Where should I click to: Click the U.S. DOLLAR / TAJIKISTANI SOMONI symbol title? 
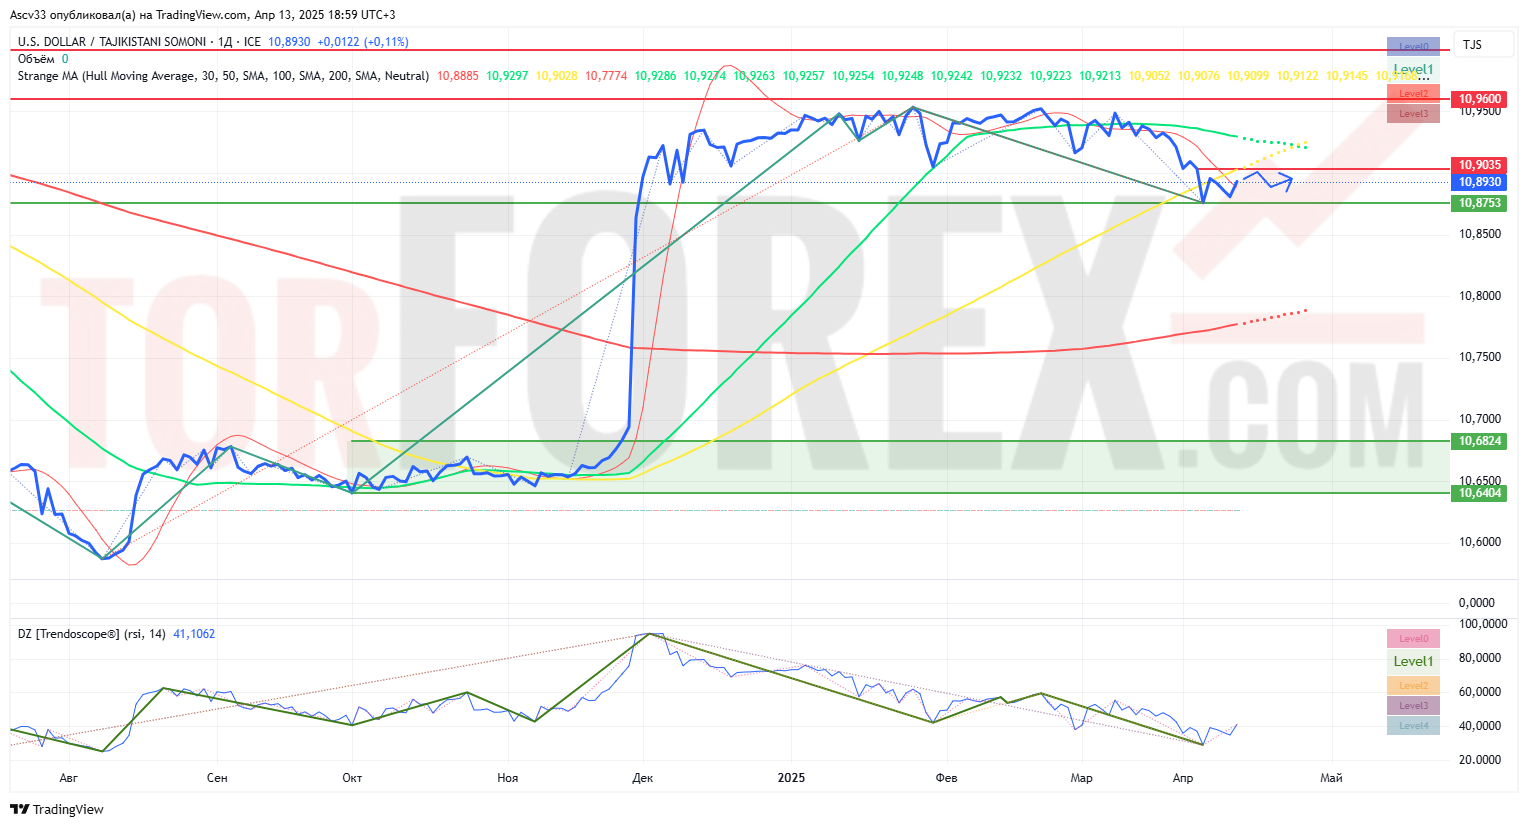(112, 42)
